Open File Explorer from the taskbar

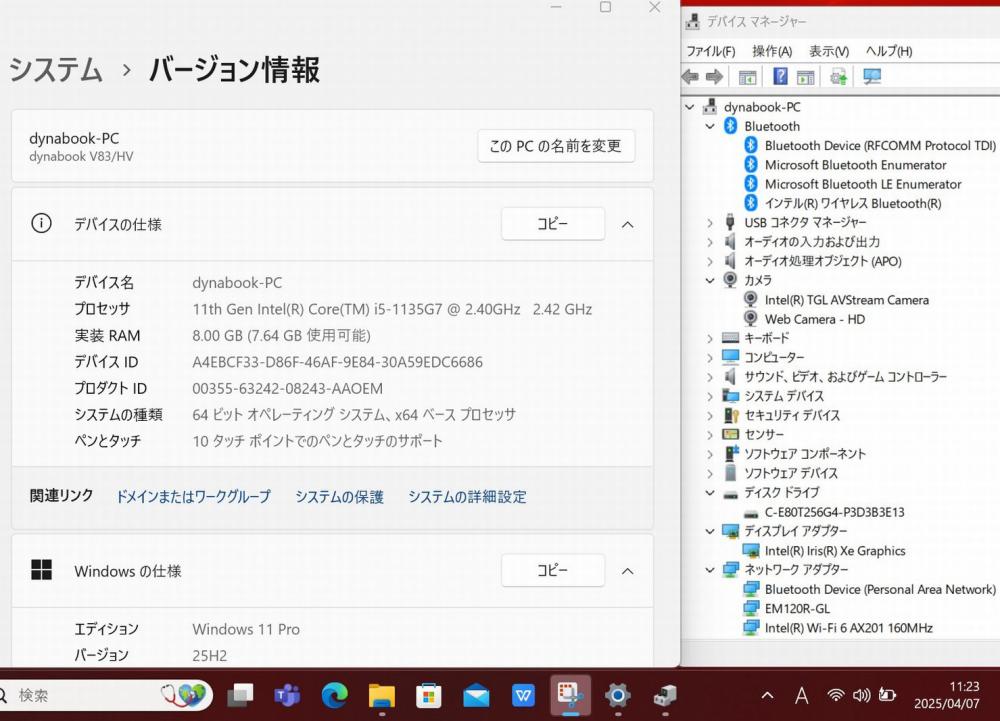[x=381, y=695]
